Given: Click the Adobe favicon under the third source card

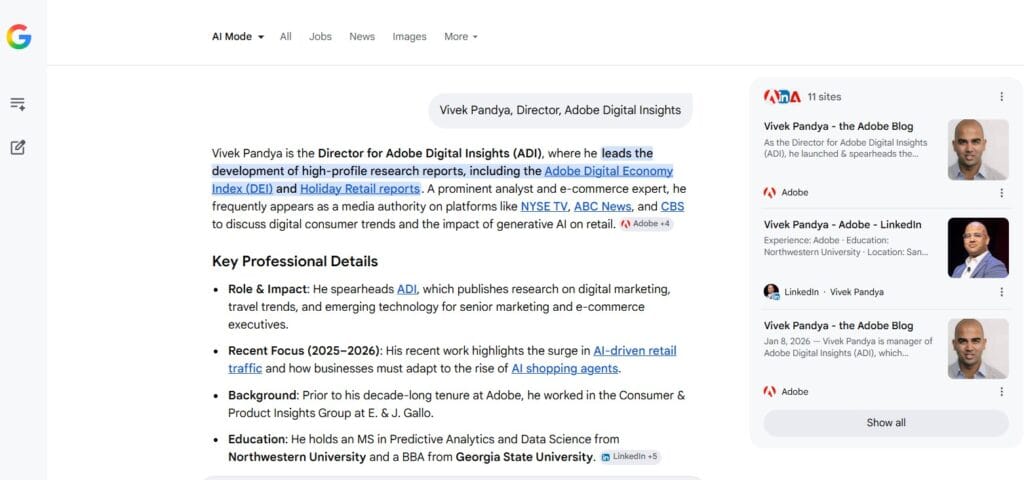Looking at the screenshot, I should tap(770, 392).
